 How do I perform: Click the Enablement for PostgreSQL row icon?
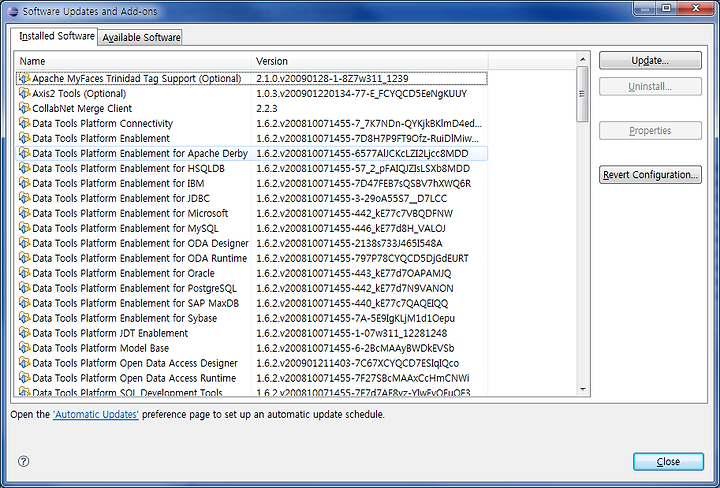[24, 288]
